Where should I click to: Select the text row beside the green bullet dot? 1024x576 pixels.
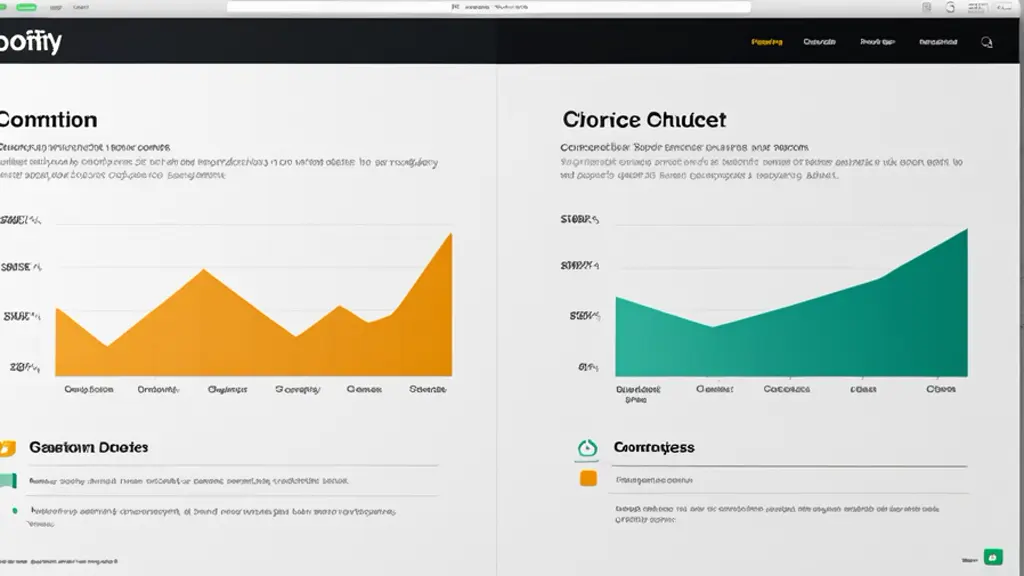click(213, 516)
